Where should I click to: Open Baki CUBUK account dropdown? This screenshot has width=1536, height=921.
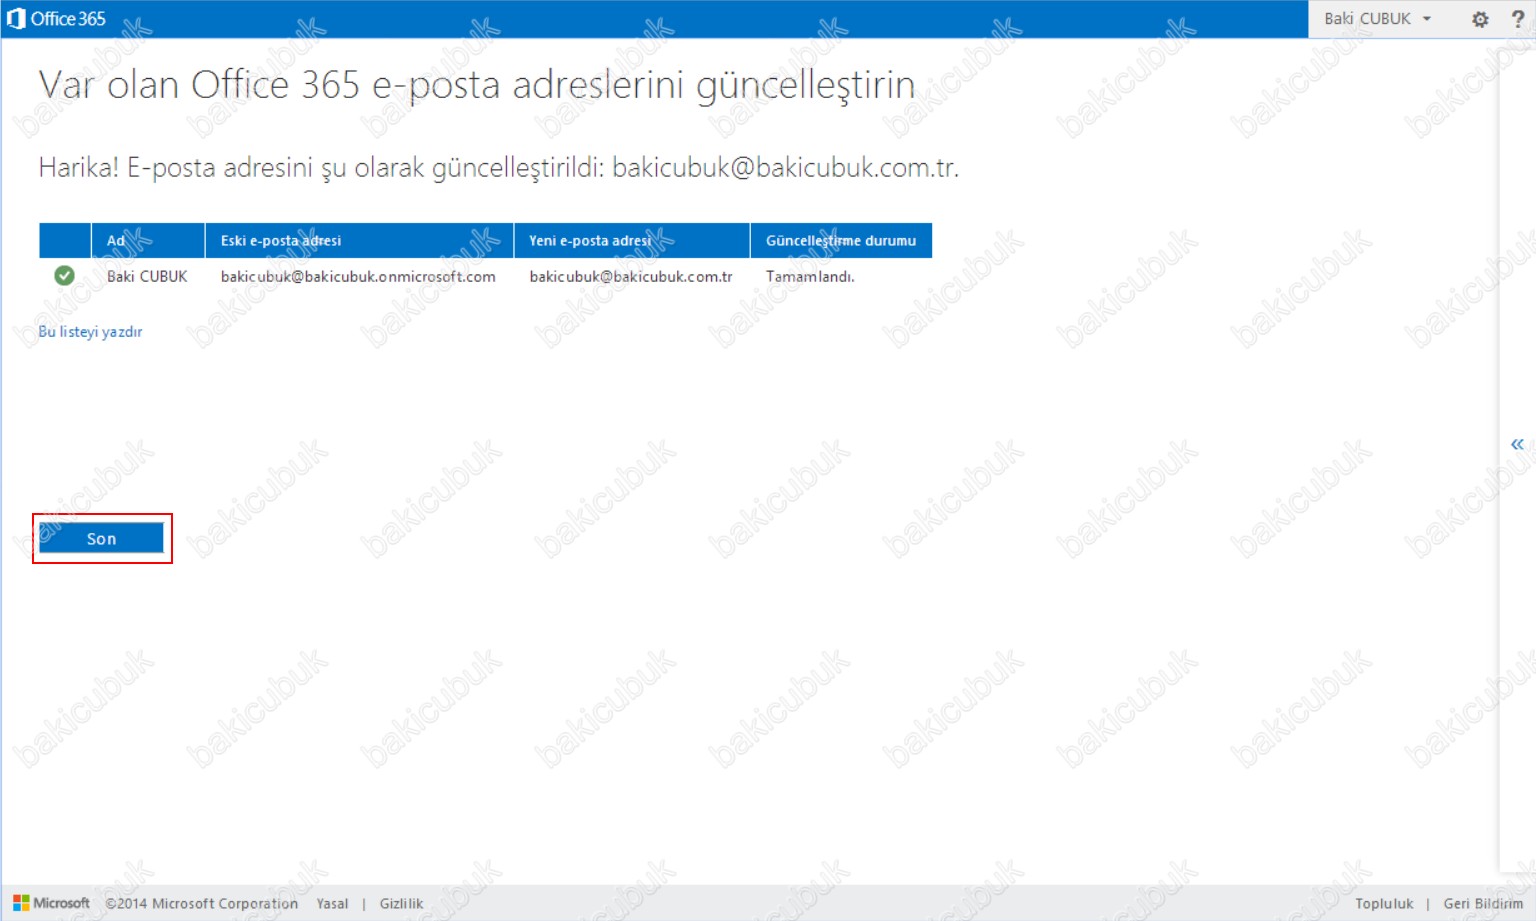1378,19
